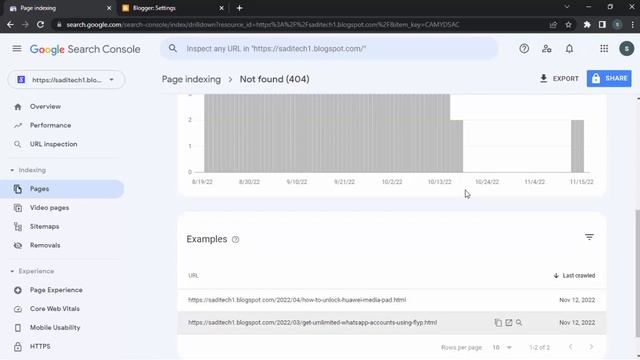Open Performance report in sidebar

[50, 125]
